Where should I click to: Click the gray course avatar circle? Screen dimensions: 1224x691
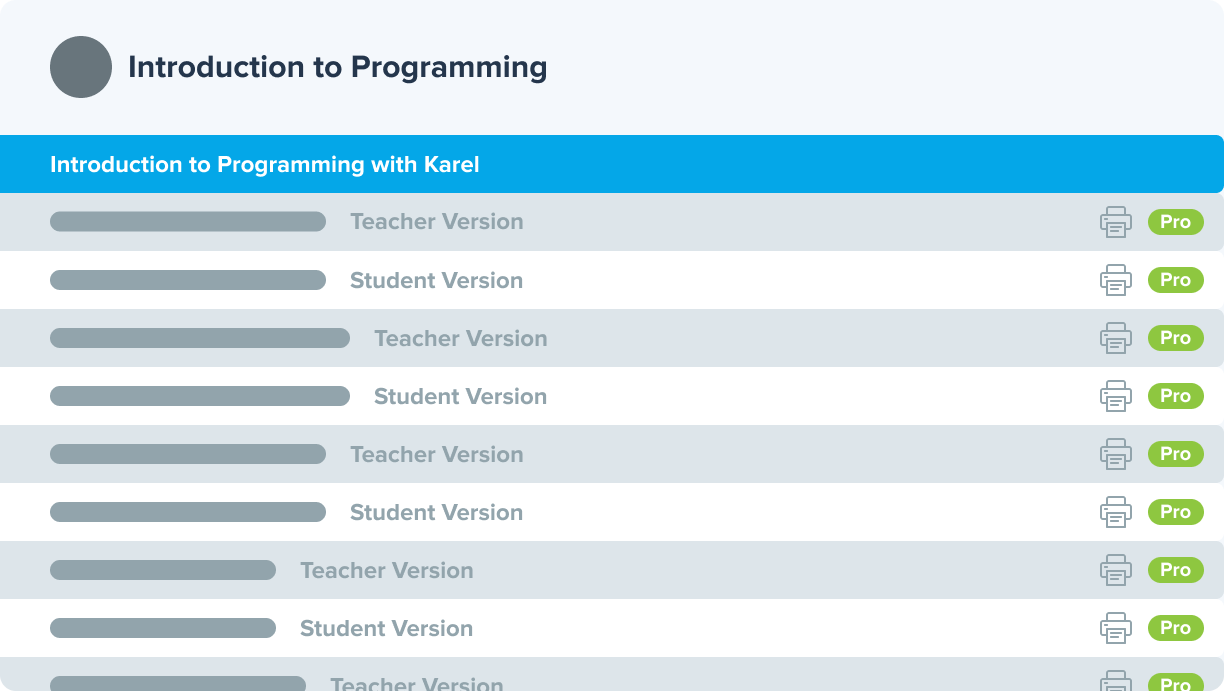(x=81, y=67)
